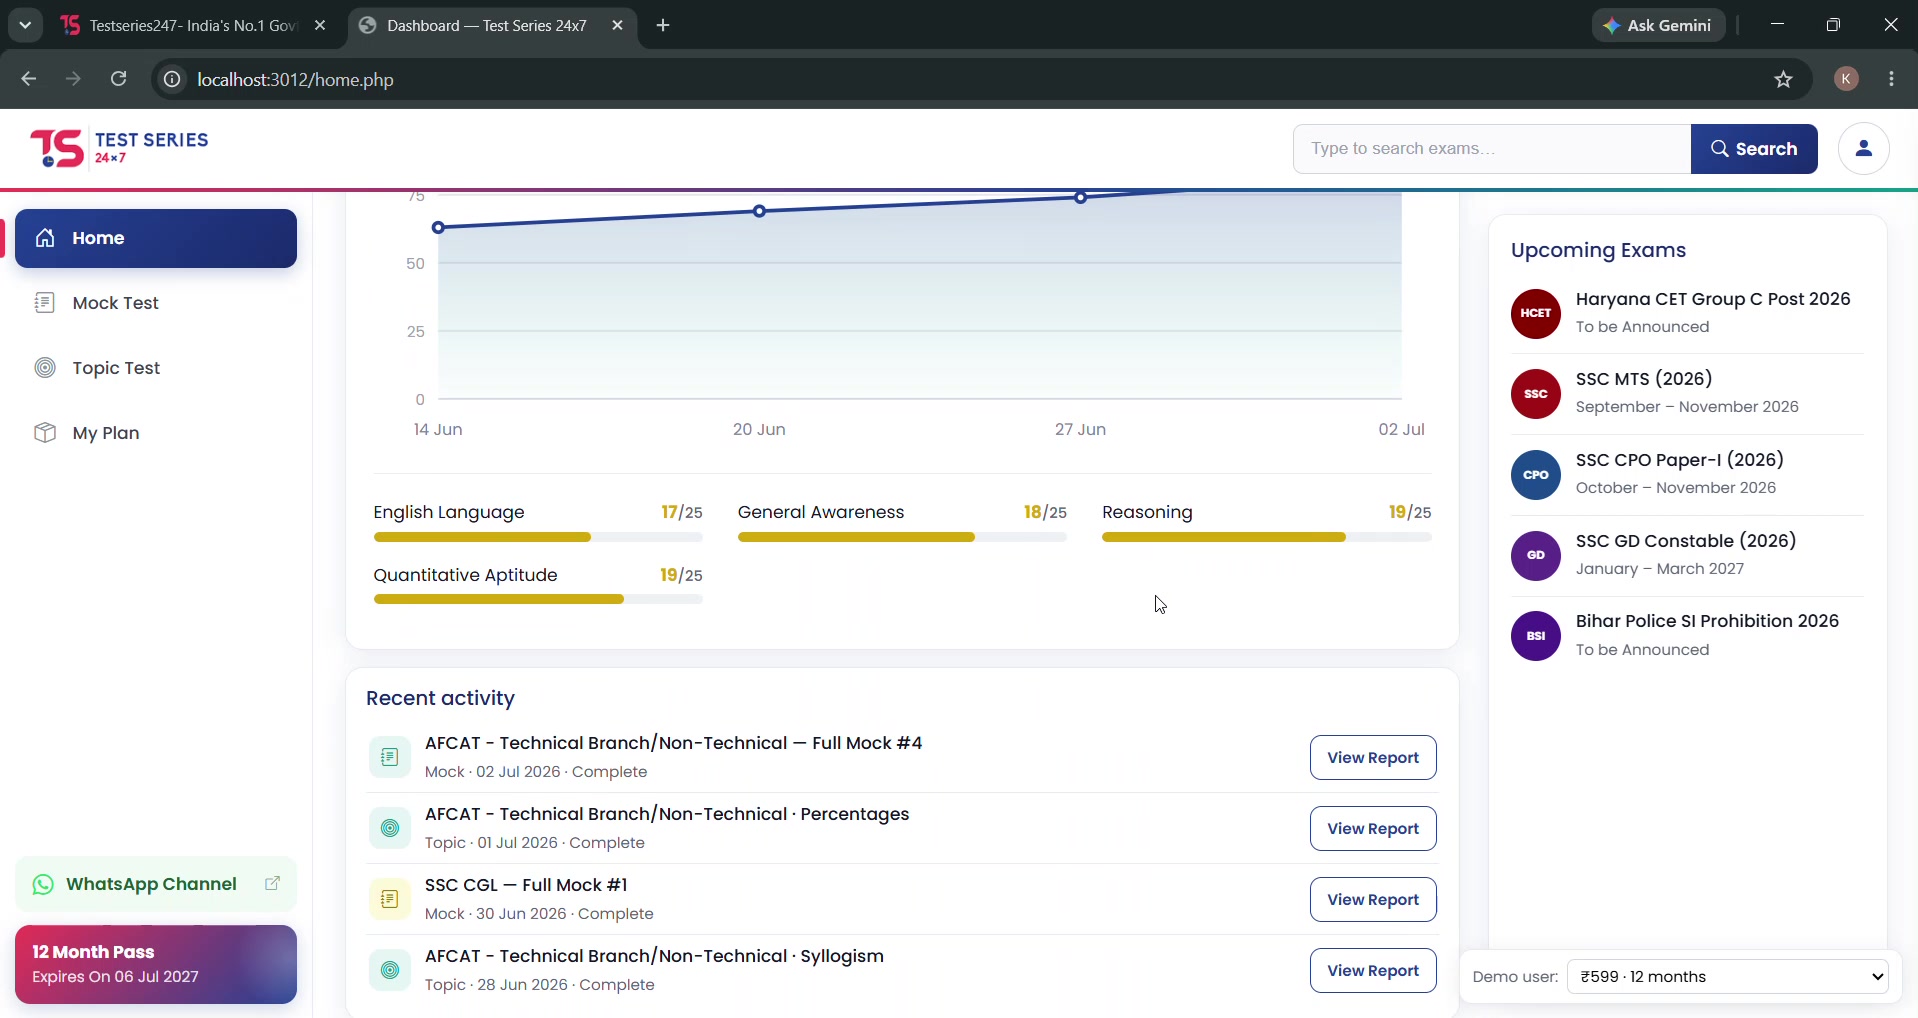Go to Home in the sidebar
The width and height of the screenshot is (1918, 1018).
point(156,238)
